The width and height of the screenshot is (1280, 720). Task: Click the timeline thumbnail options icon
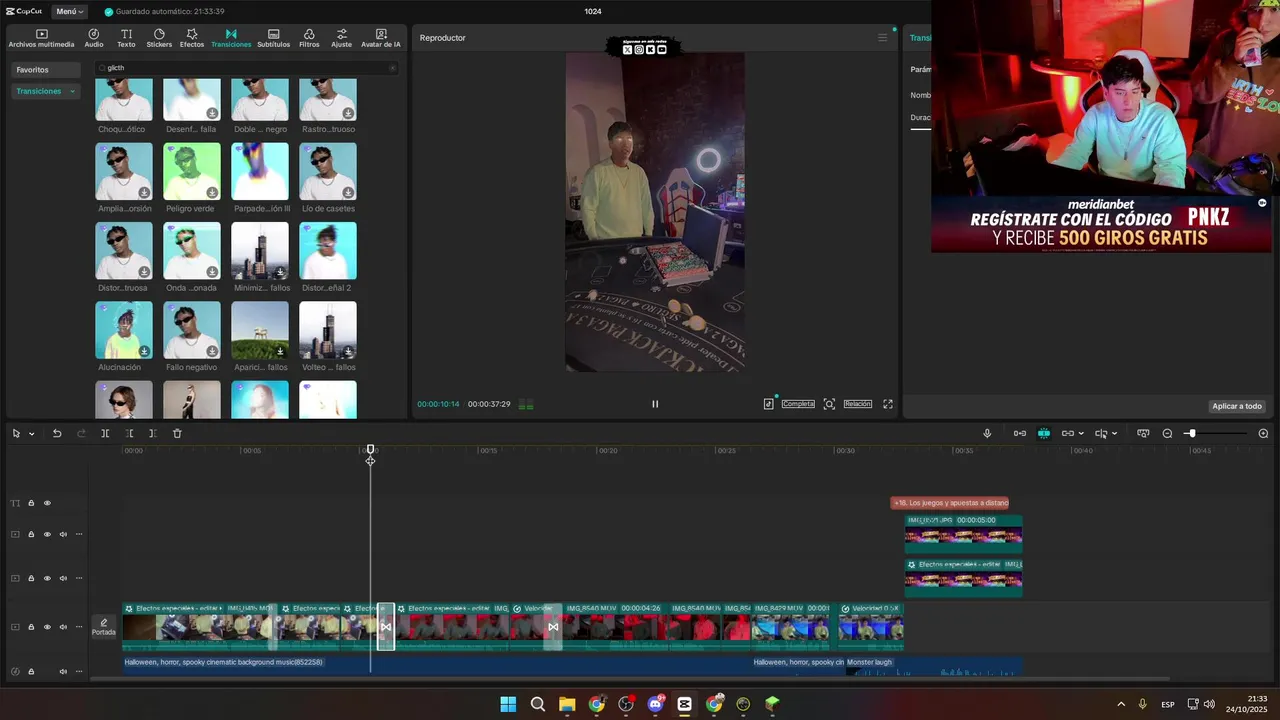click(x=1142, y=433)
